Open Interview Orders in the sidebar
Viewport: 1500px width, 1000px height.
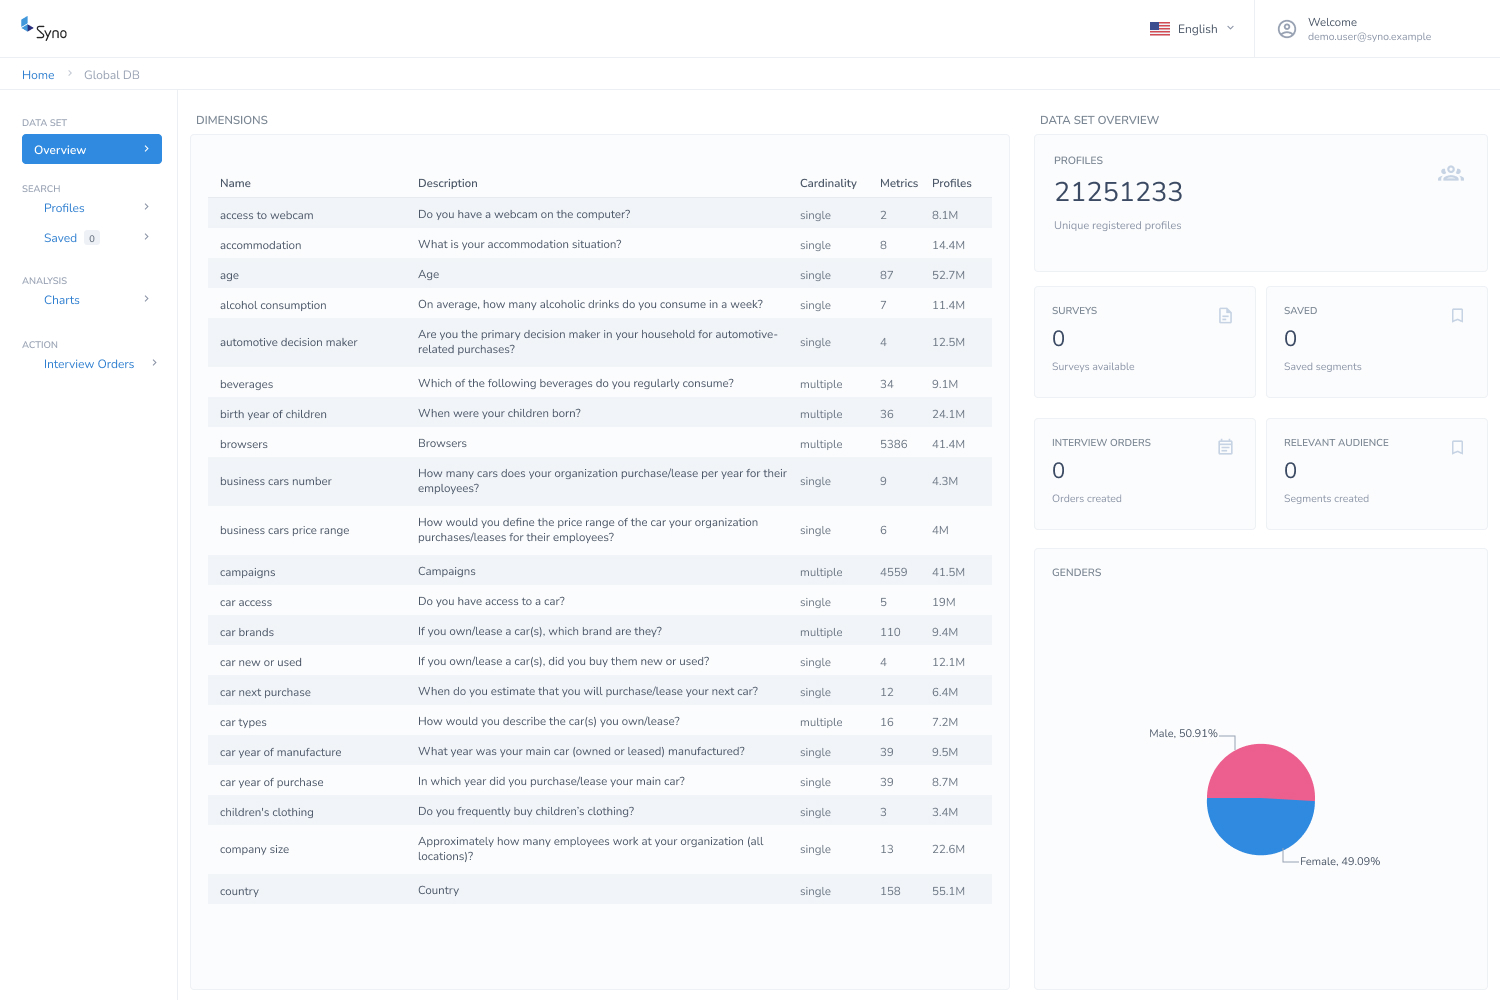pyautogui.click(x=89, y=364)
